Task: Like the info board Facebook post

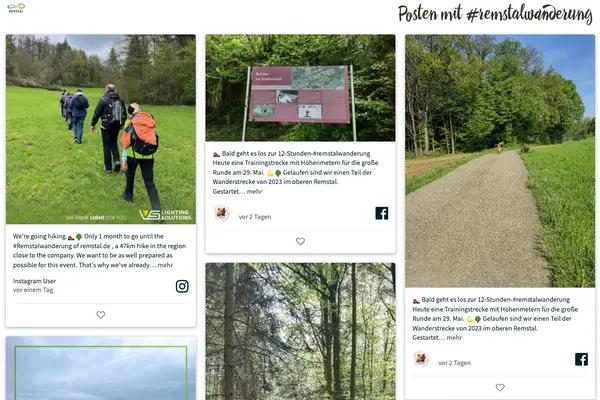Action: [300, 241]
